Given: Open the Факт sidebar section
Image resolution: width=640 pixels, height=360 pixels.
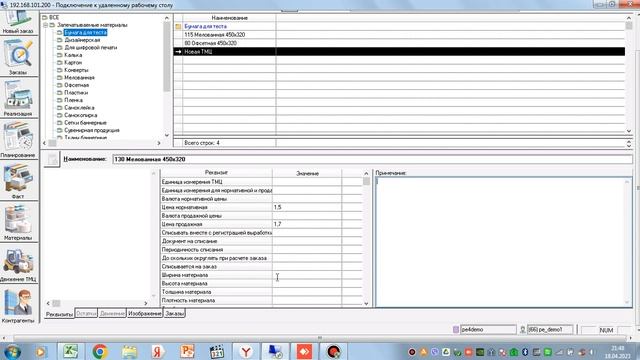Looking at the screenshot, I should [18, 181].
